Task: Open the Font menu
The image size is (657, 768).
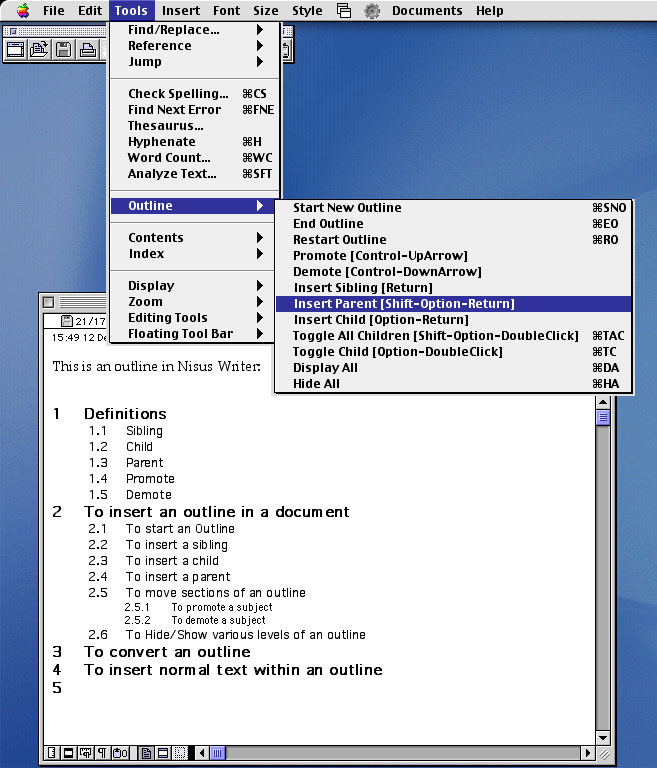Action: (x=226, y=10)
